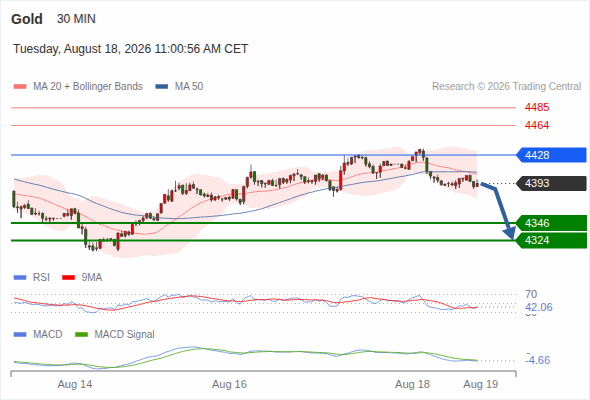This screenshot has height=400, width=590.
Task: Click the RSI legend color marker
Action: pyautogui.click(x=20, y=278)
